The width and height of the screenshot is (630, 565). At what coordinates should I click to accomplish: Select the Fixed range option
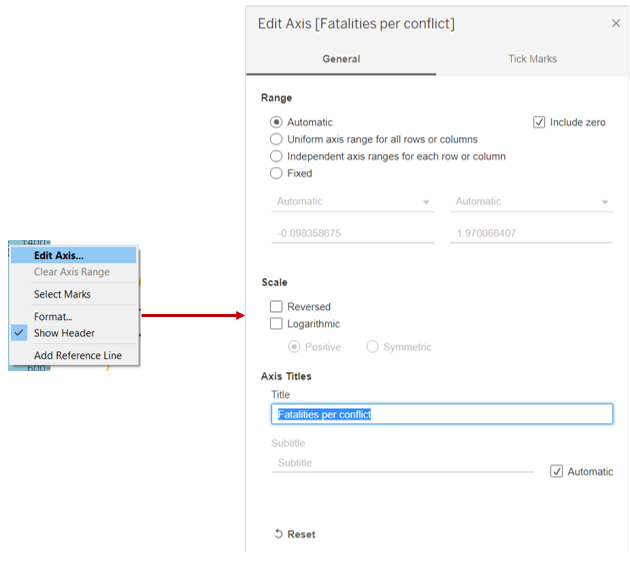coord(277,173)
